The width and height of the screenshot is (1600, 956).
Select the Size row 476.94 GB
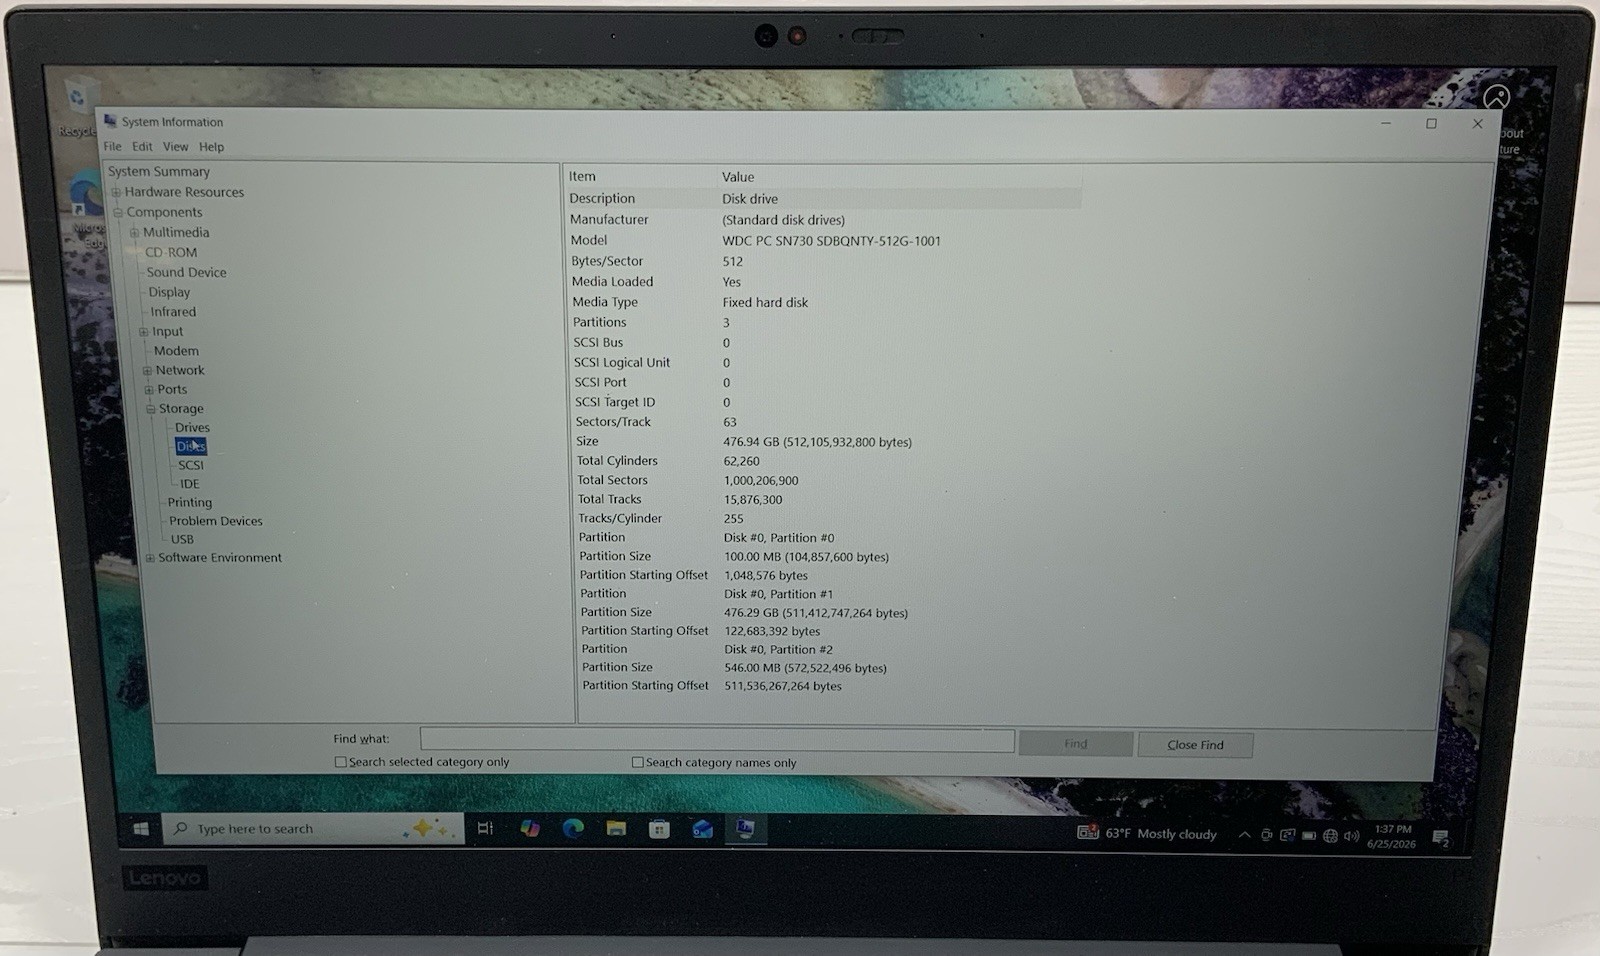pyautogui.click(x=744, y=441)
